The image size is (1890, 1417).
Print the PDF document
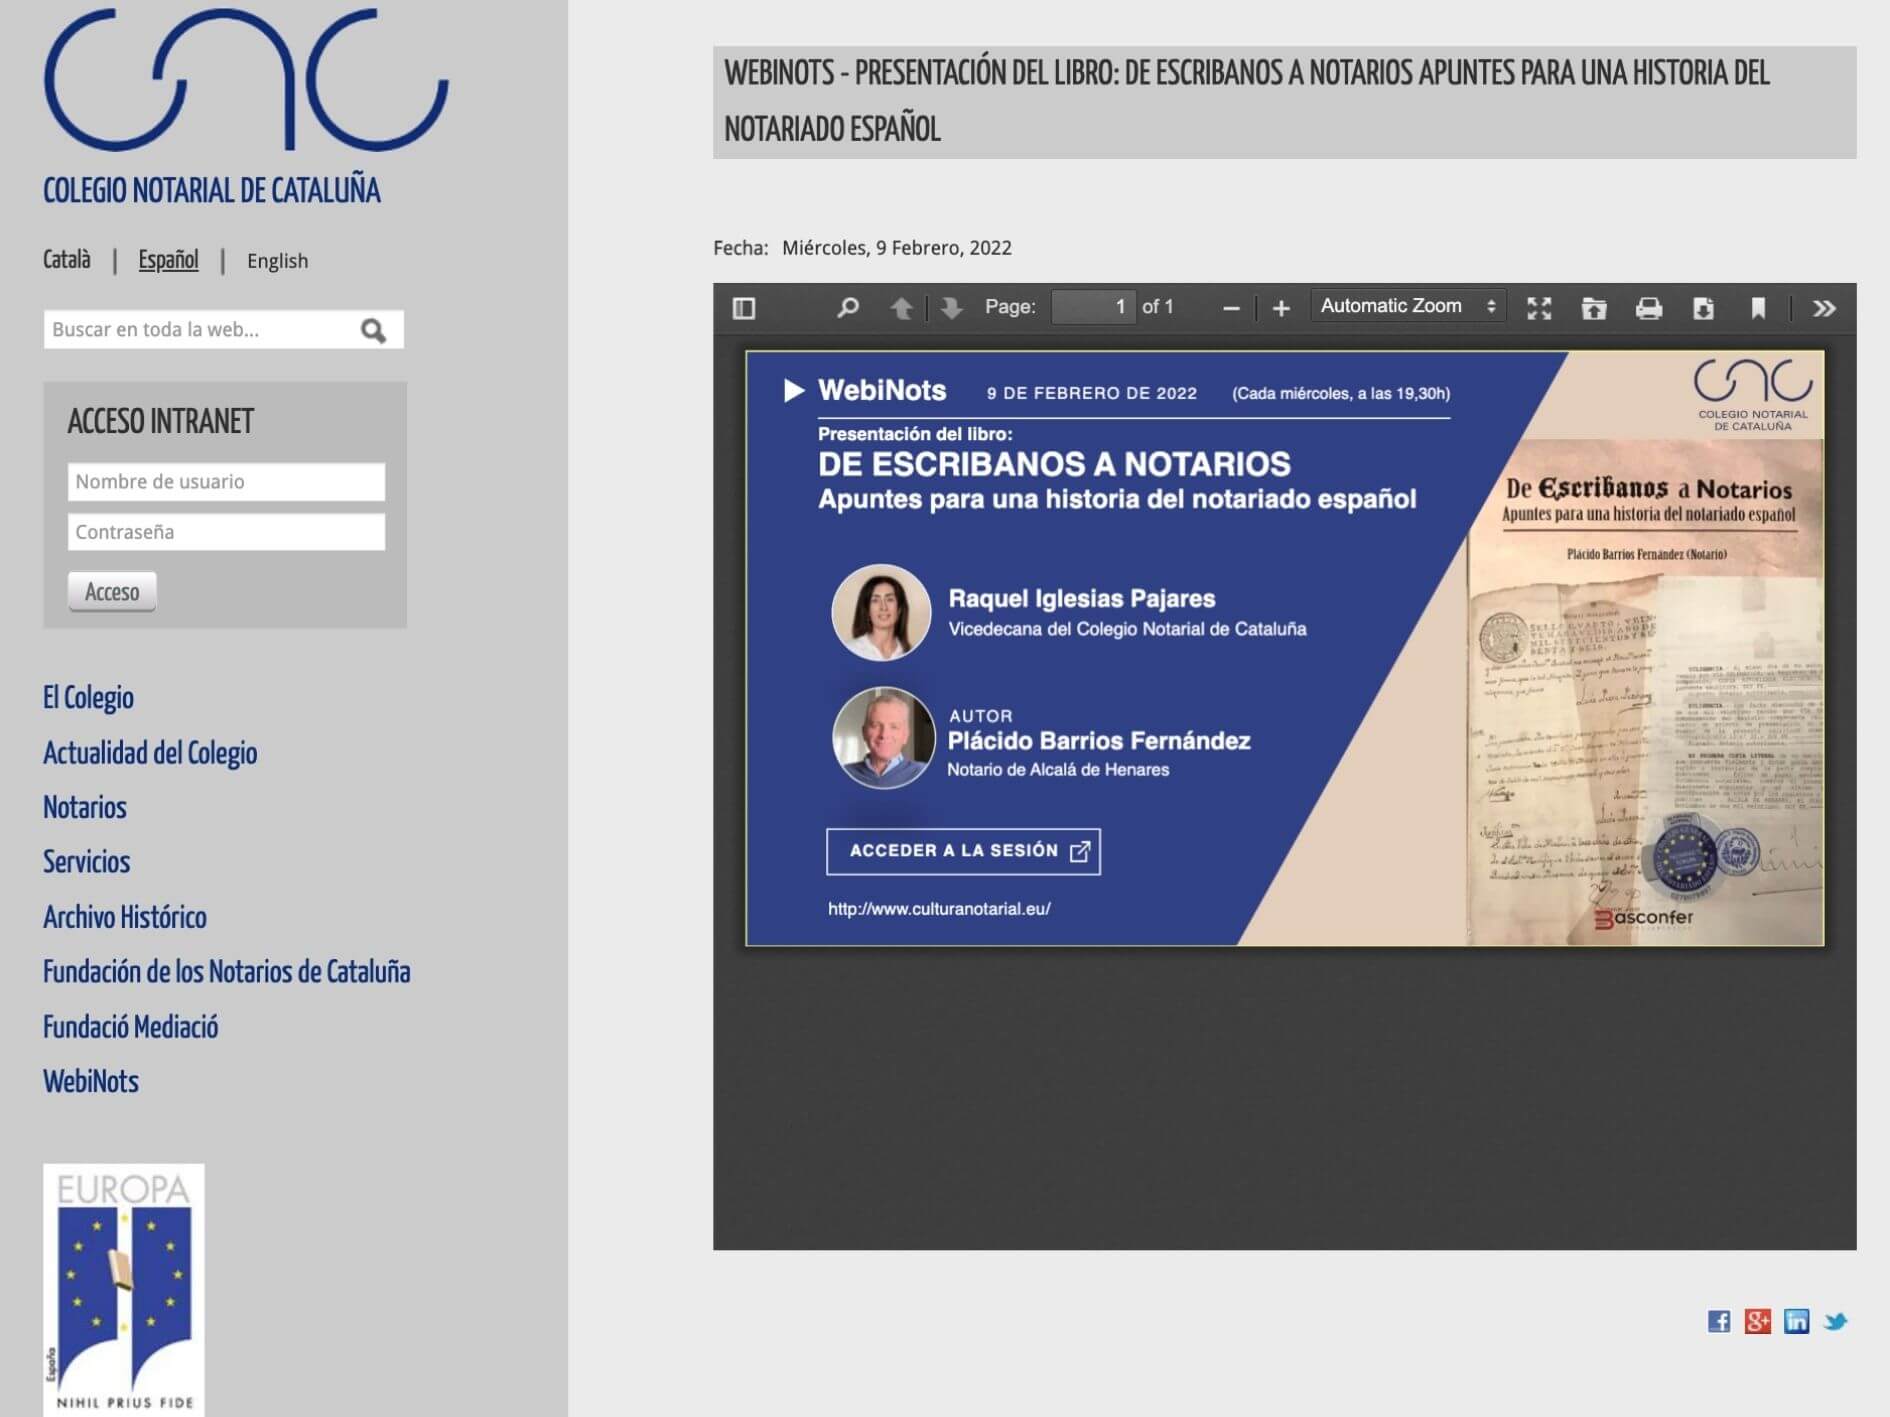click(1649, 308)
